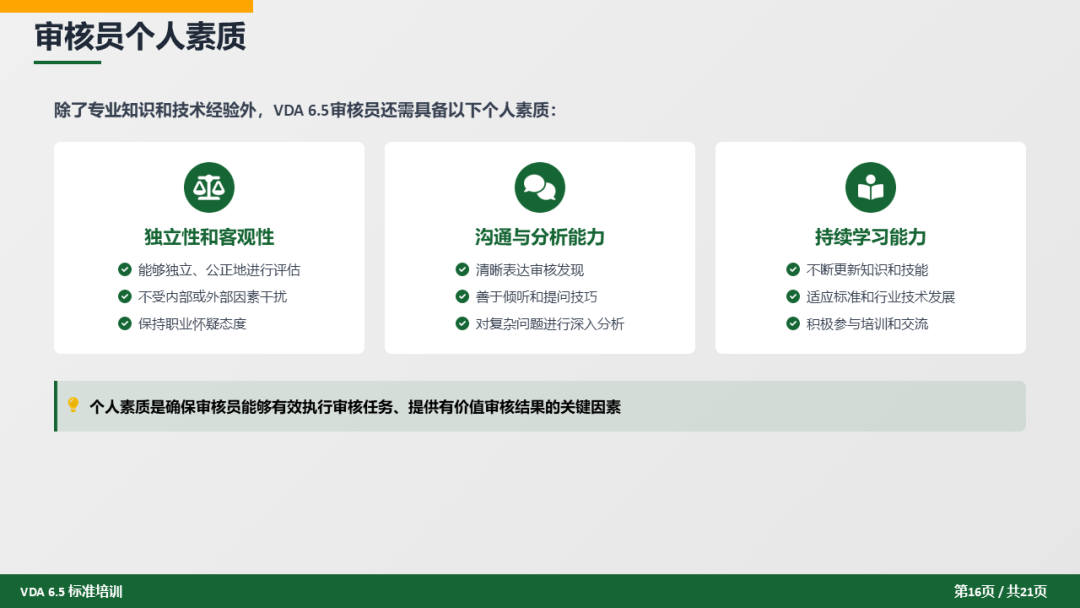1080x608 pixels.
Task: Click checkmark beside 不受内部或外部因素干扰
Action: pos(125,297)
